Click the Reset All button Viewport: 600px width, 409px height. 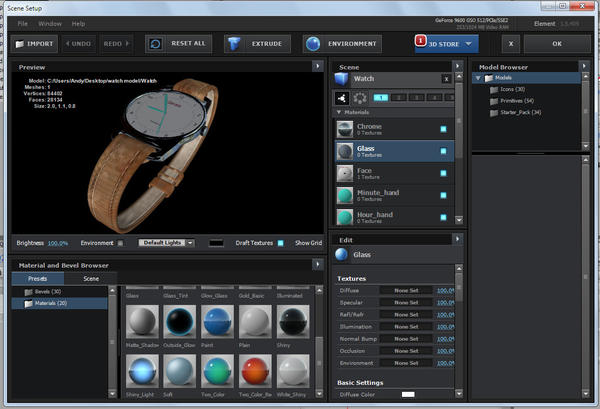point(178,44)
